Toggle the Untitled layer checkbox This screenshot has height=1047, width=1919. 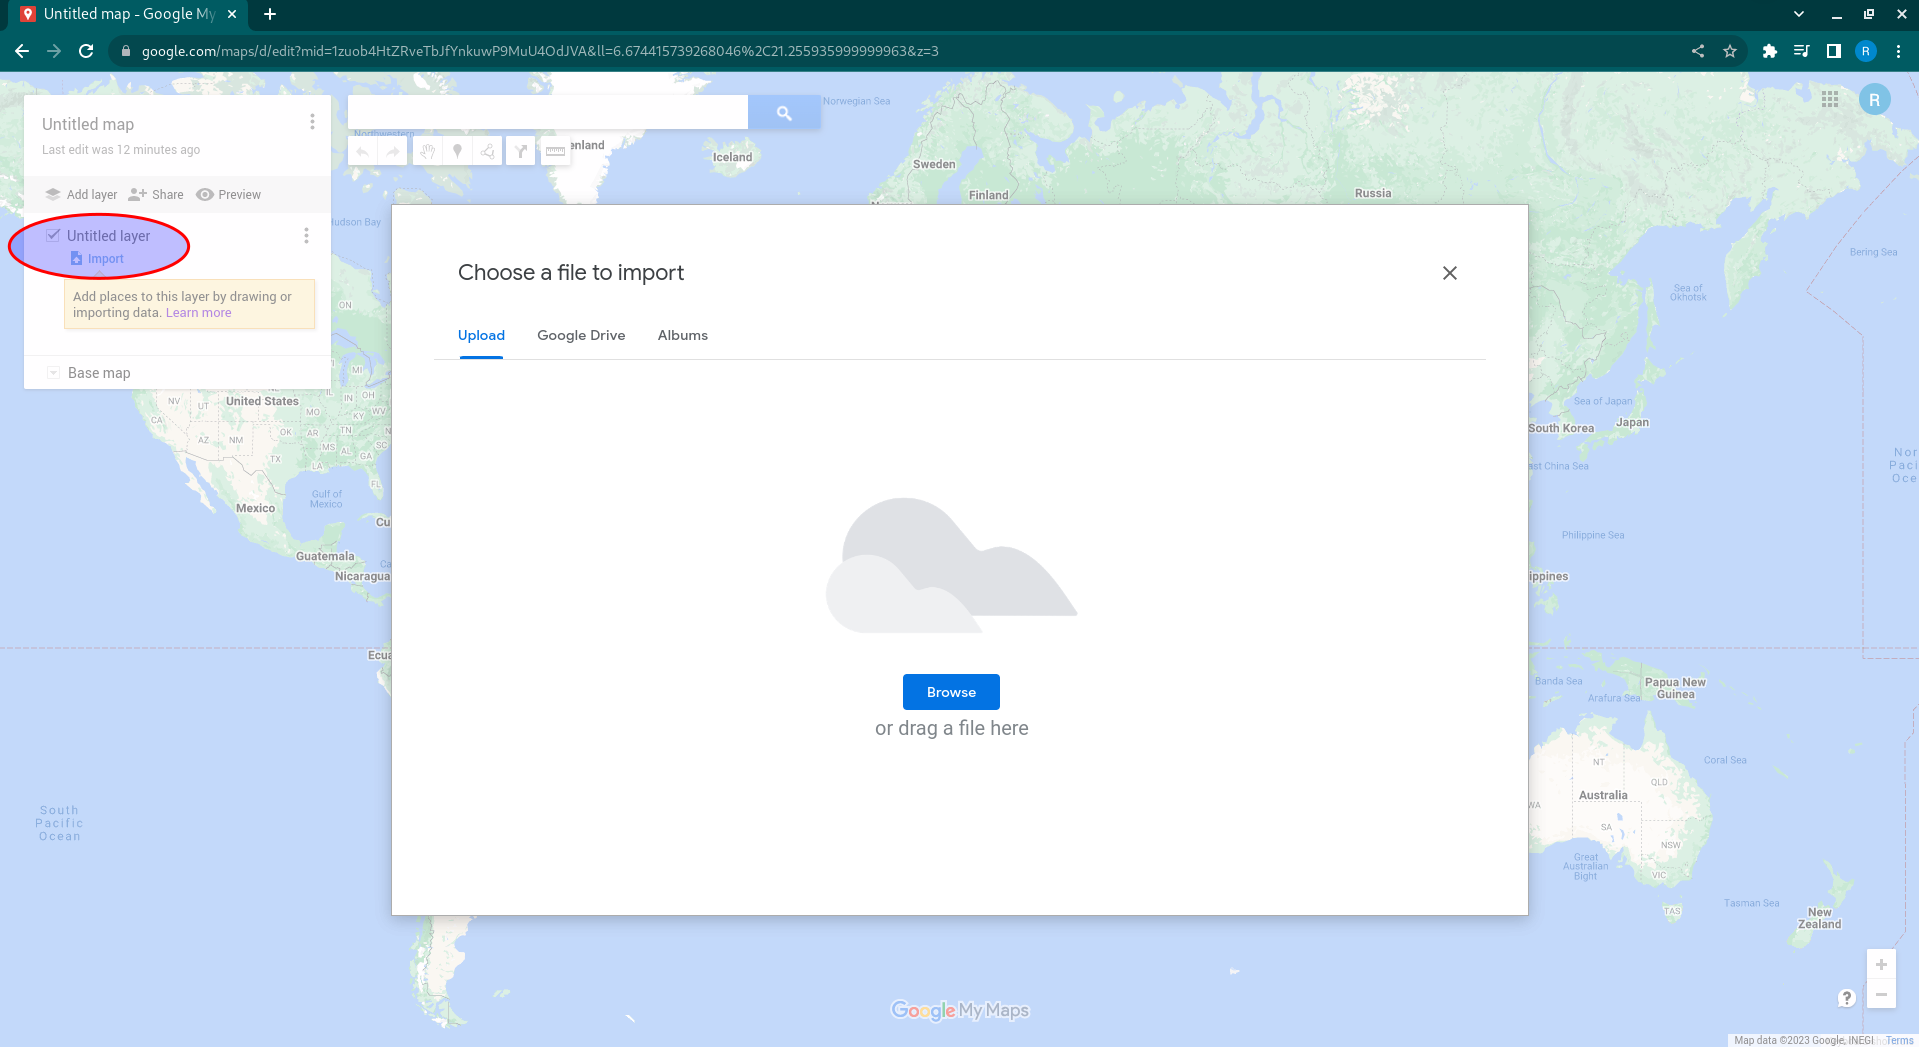pyautogui.click(x=53, y=235)
